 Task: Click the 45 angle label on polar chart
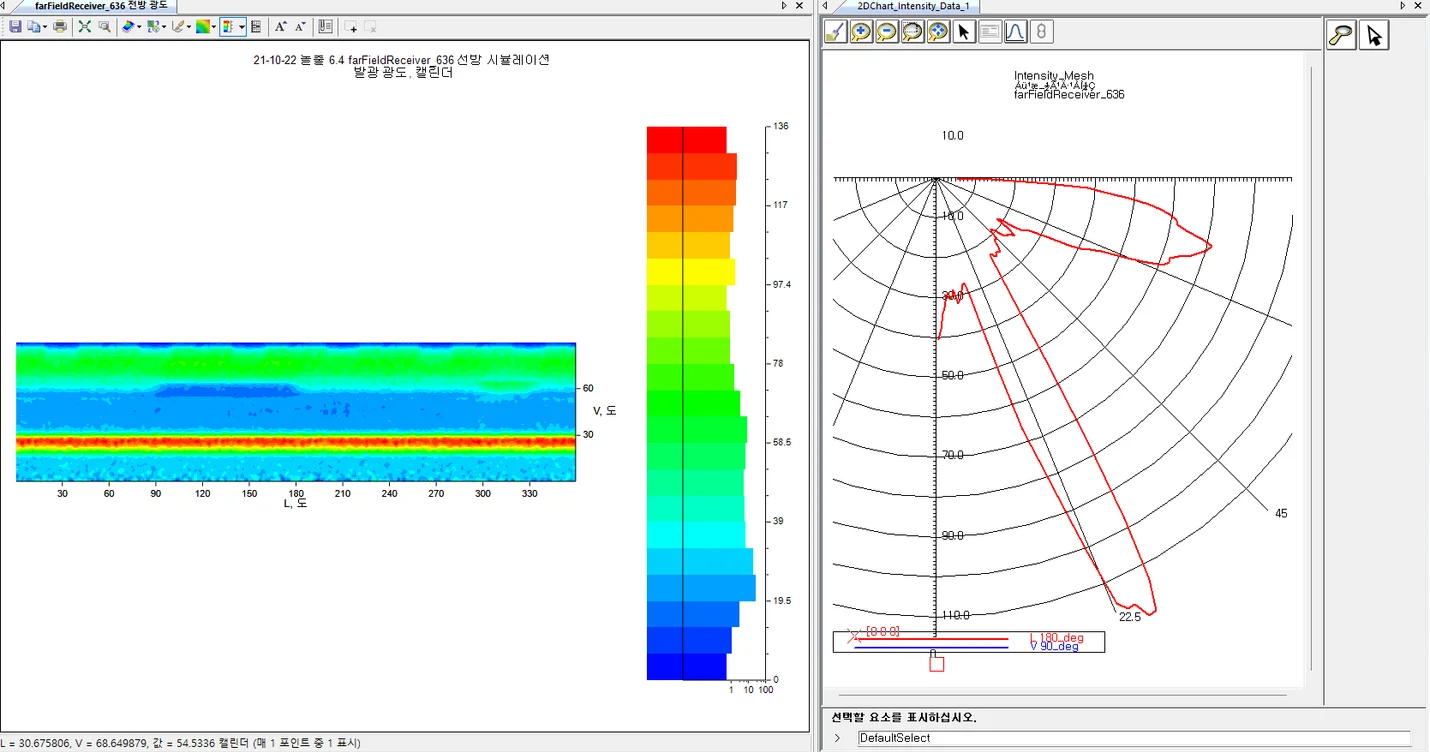point(1281,513)
